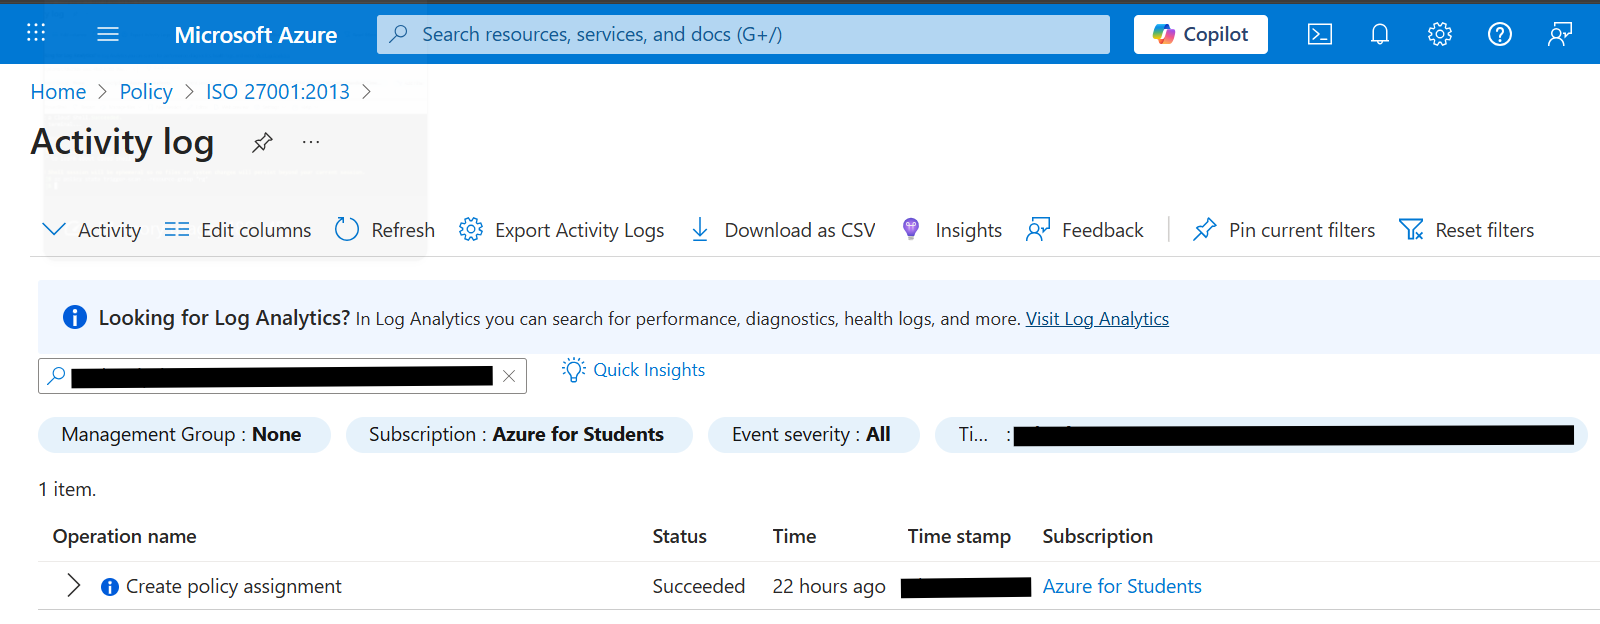Click the info icon in the Log Analytics banner

(75, 317)
